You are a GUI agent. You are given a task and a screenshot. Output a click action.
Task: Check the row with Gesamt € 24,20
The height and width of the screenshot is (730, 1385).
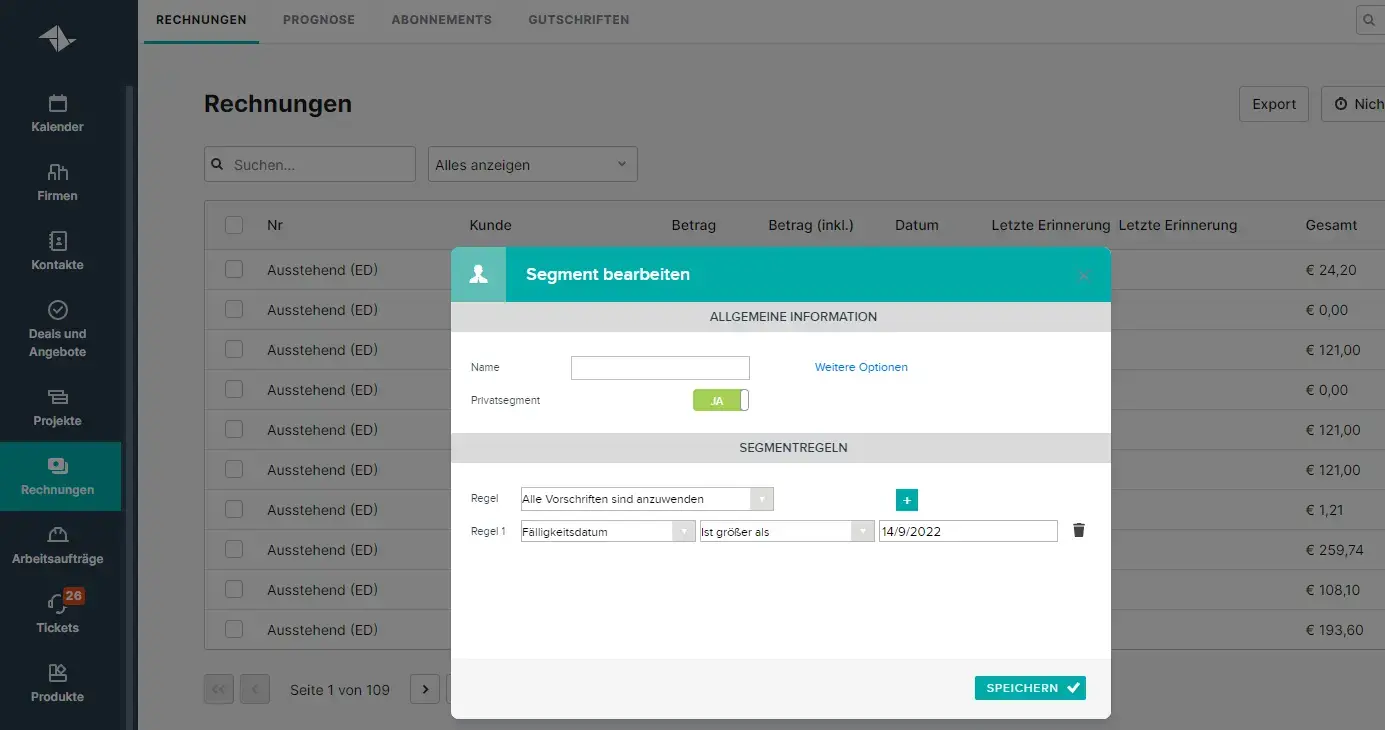(x=234, y=269)
